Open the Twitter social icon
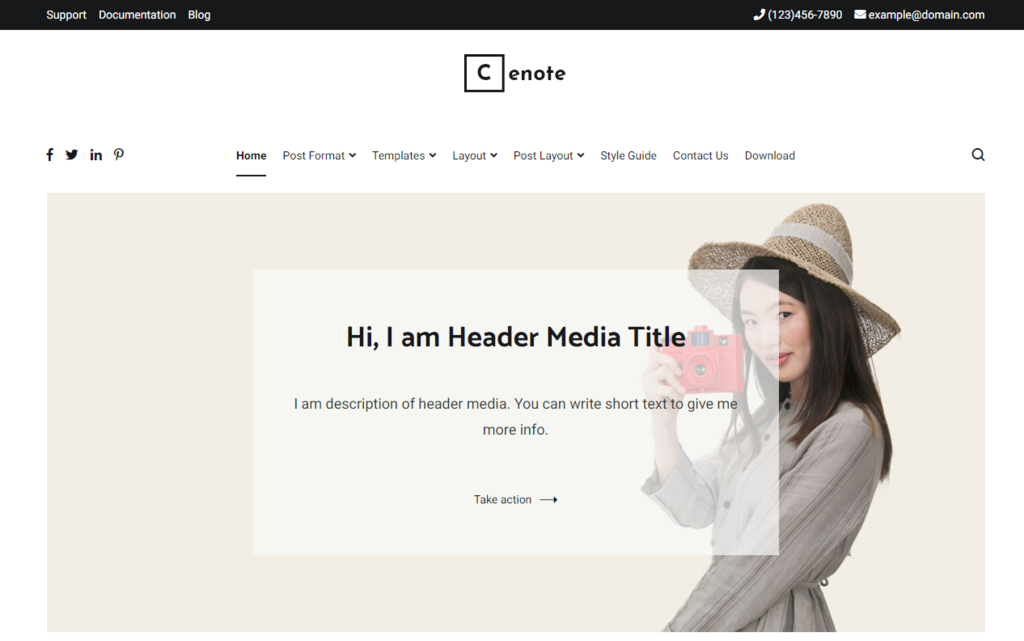1024x641 pixels. pyautogui.click(x=72, y=155)
